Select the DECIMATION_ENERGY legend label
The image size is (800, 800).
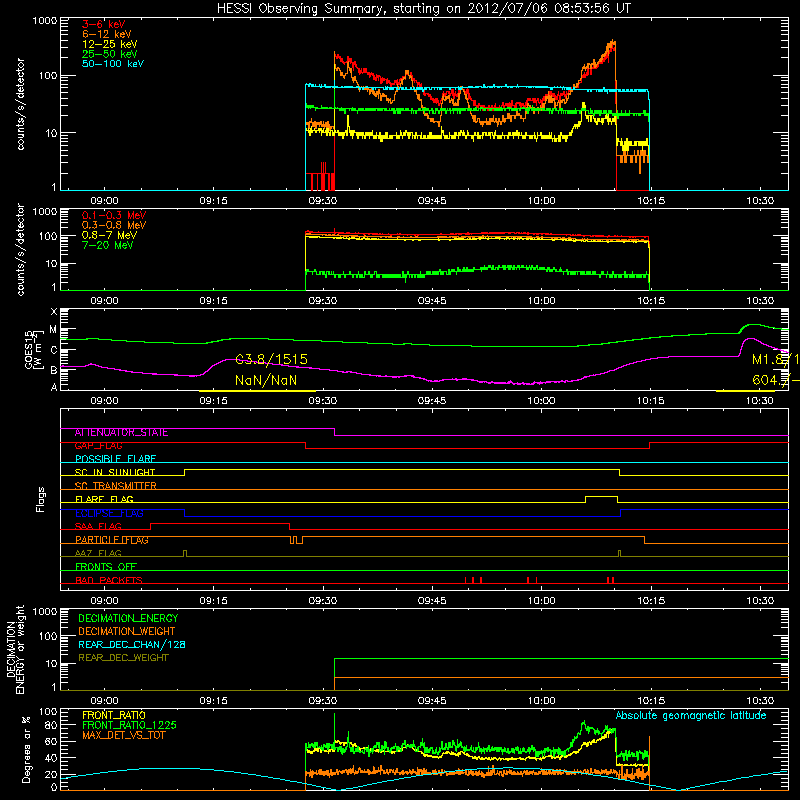tap(128, 618)
